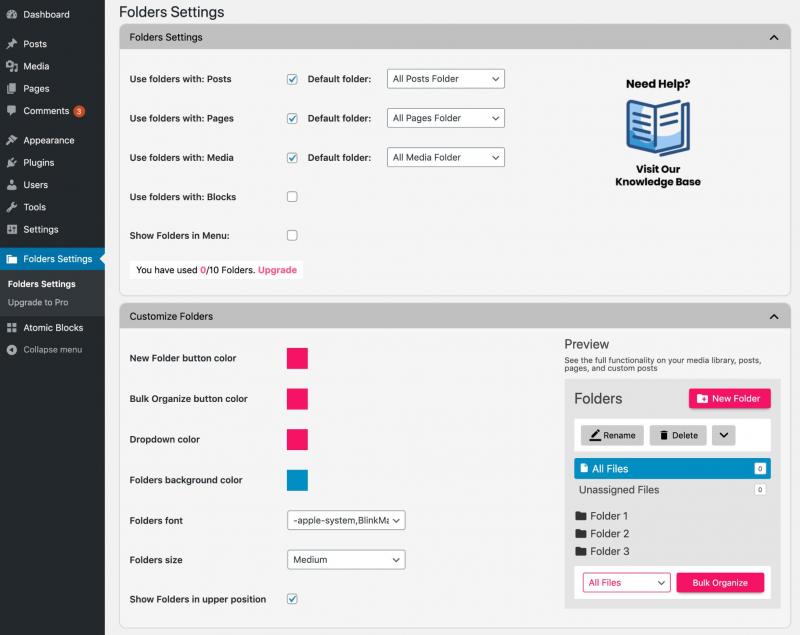Click the Bulk Organize preview button

[720, 583]
